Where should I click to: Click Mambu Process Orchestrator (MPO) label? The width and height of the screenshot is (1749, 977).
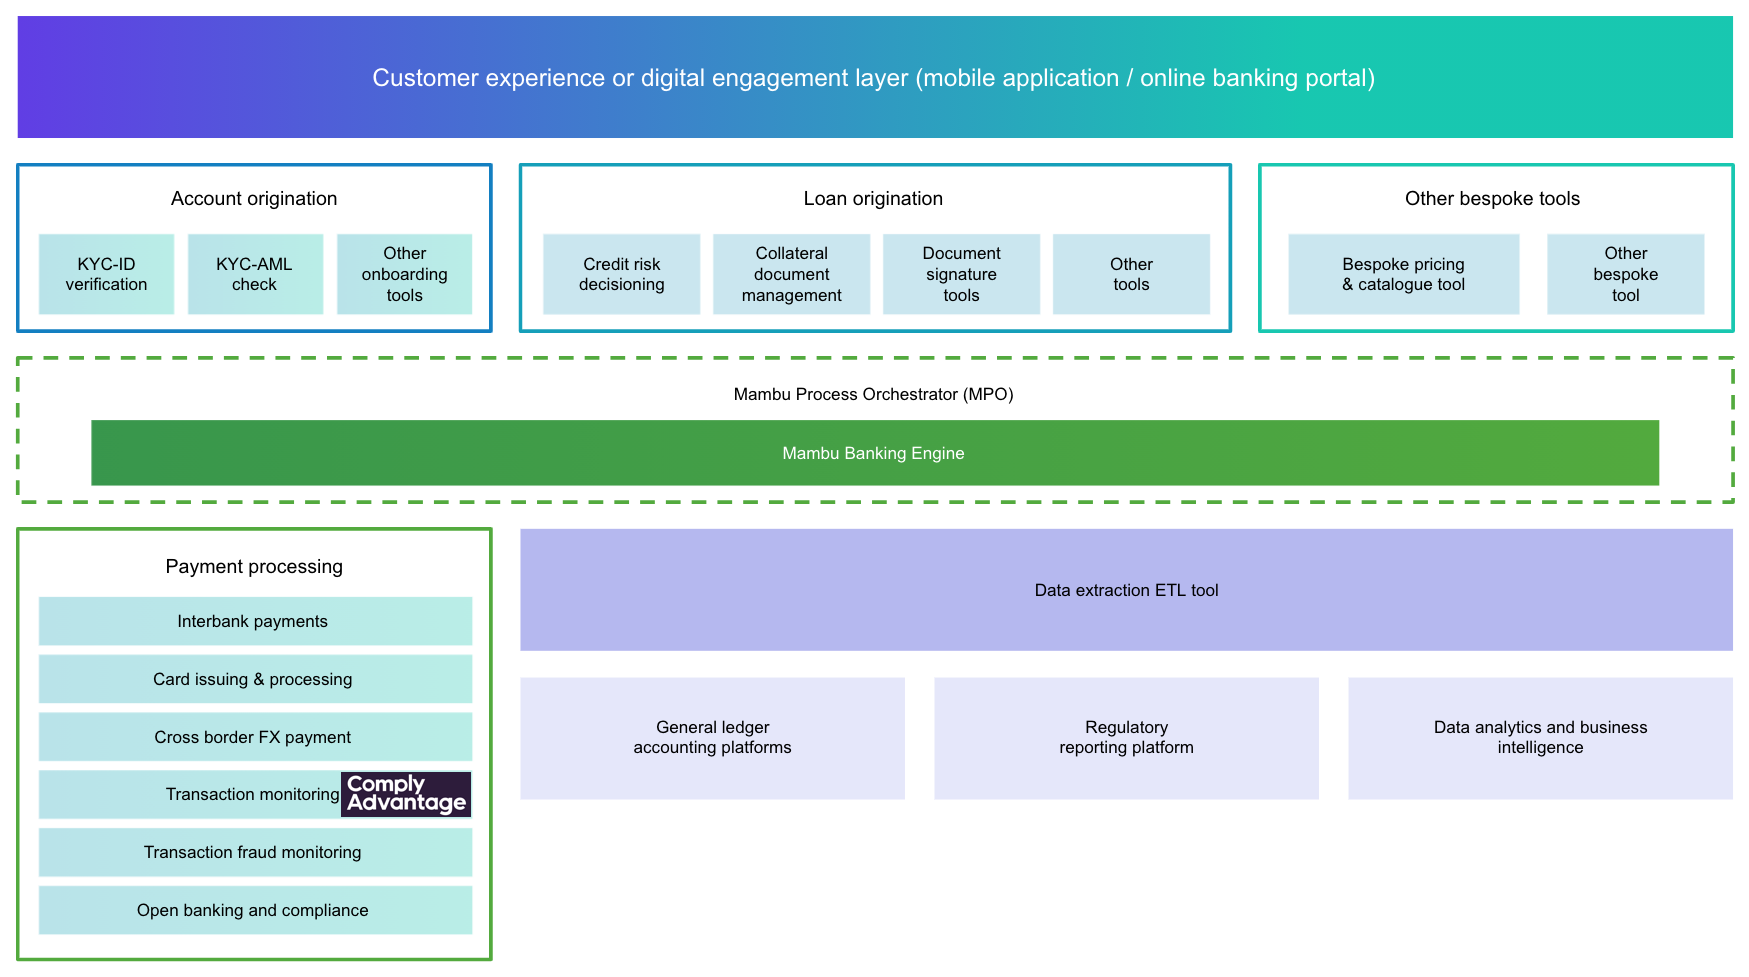tap(873, 394)
